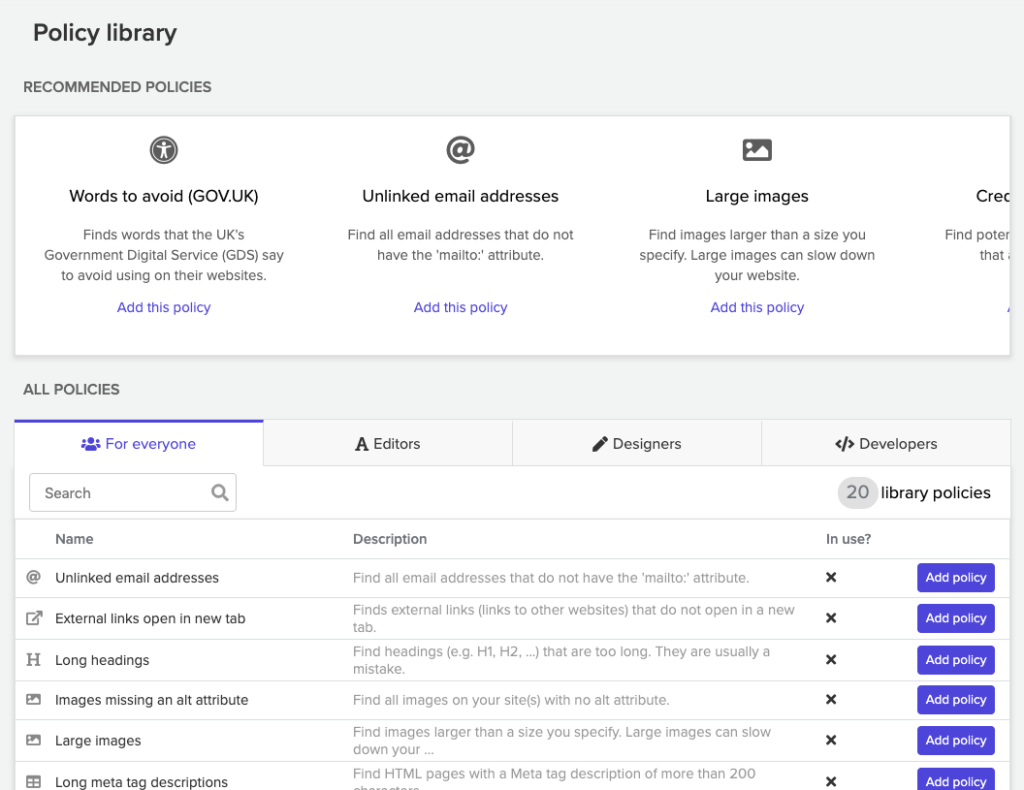Add policy button for External links open in new tab
1024x790 pixels.
[955, 618]
